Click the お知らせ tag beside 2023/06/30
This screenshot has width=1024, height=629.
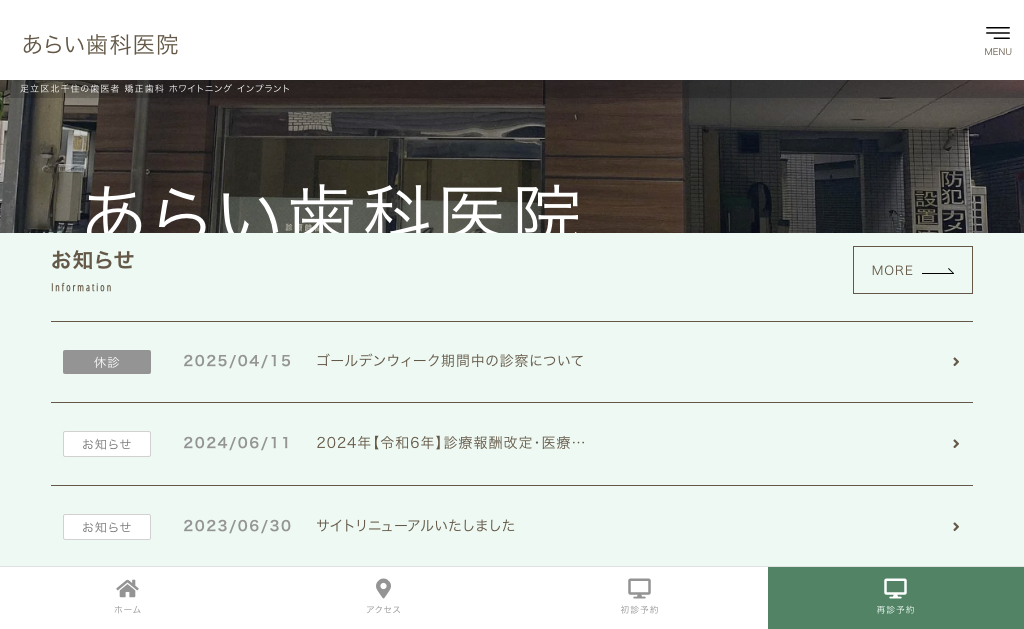(107, 527)
